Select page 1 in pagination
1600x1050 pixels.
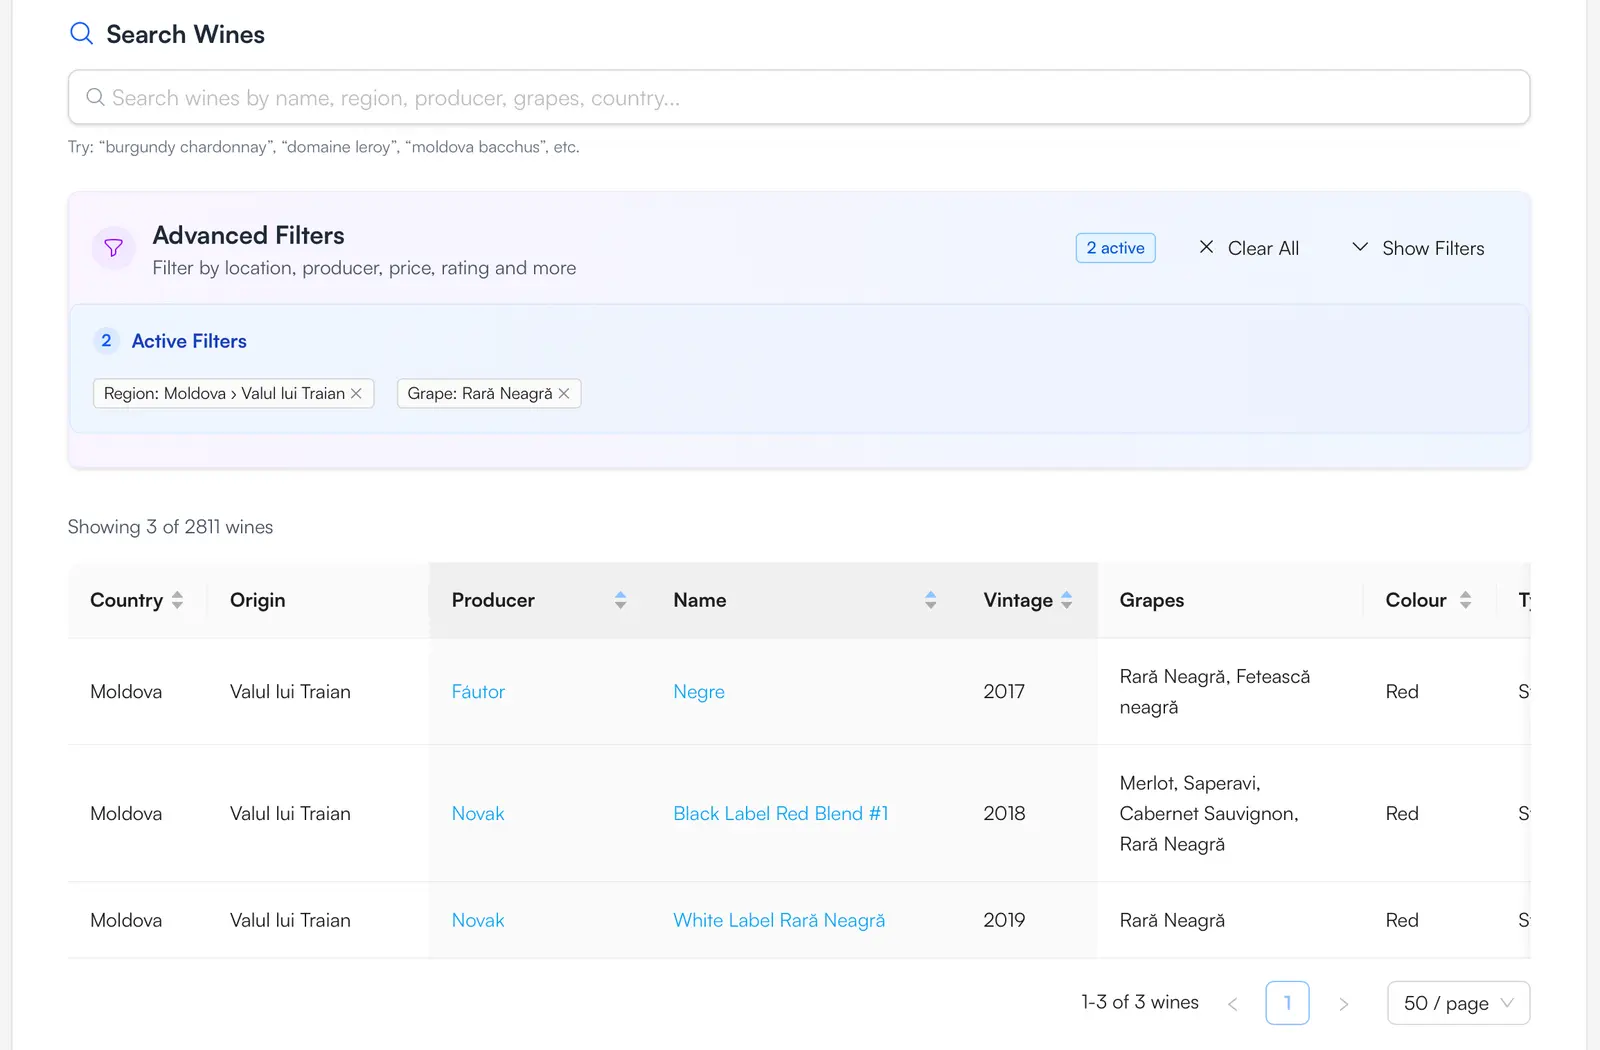pos(1287,1003)
